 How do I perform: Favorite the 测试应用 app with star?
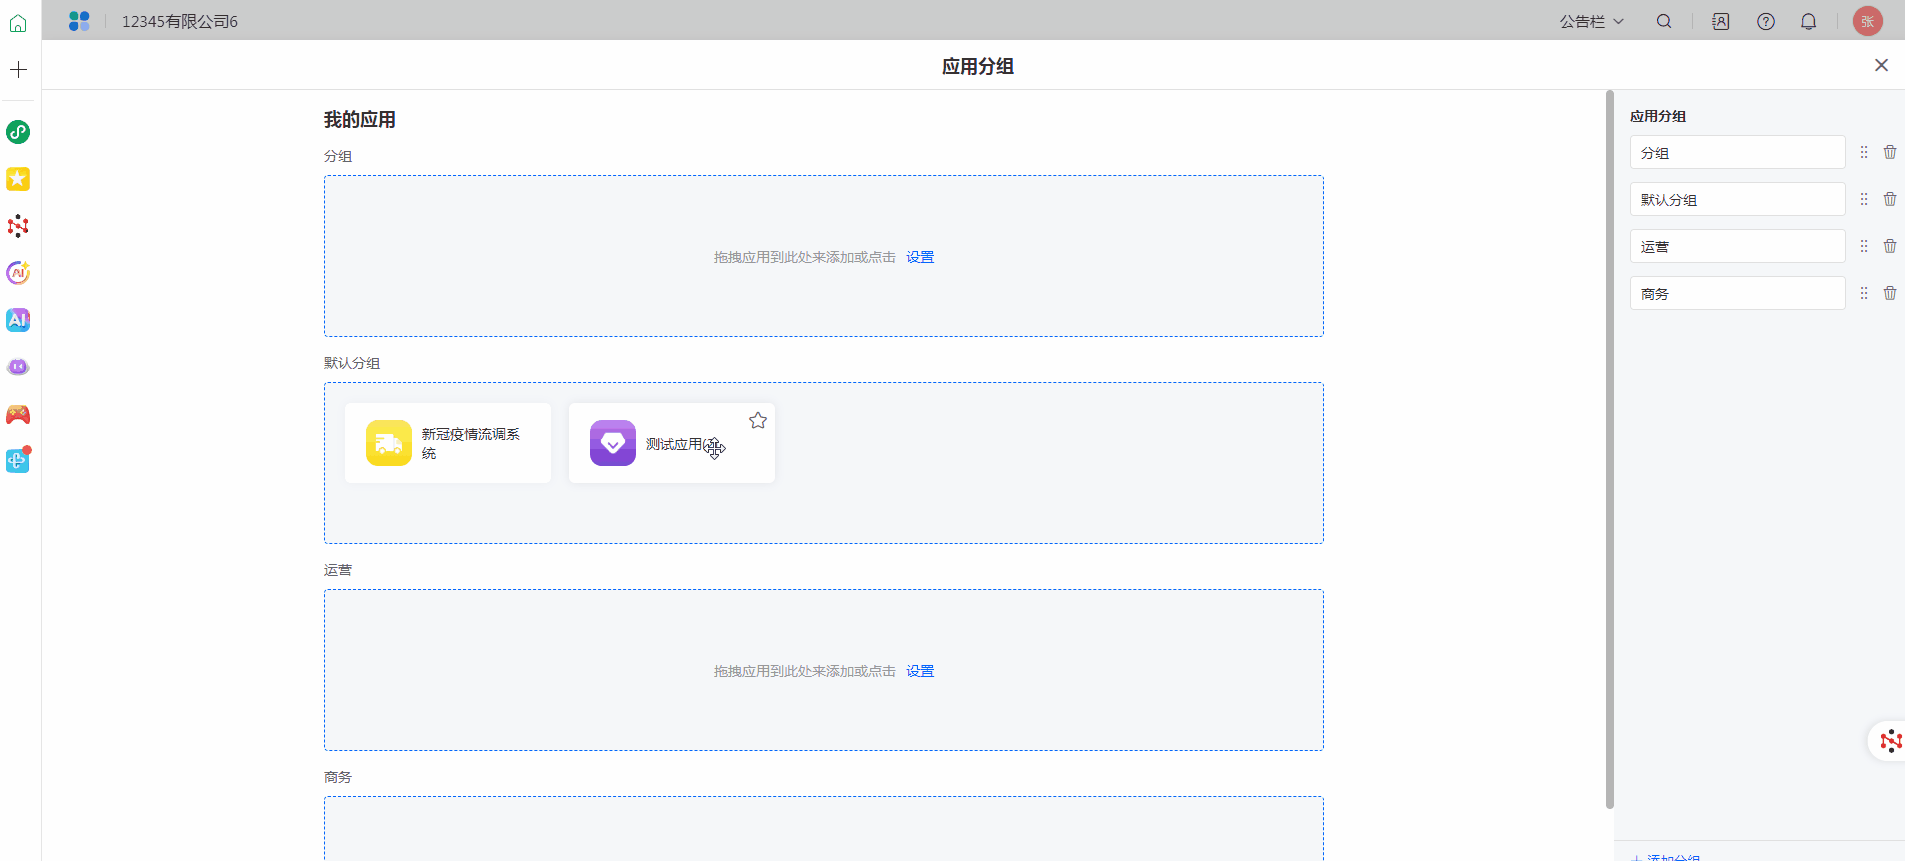tap(758, 421)
